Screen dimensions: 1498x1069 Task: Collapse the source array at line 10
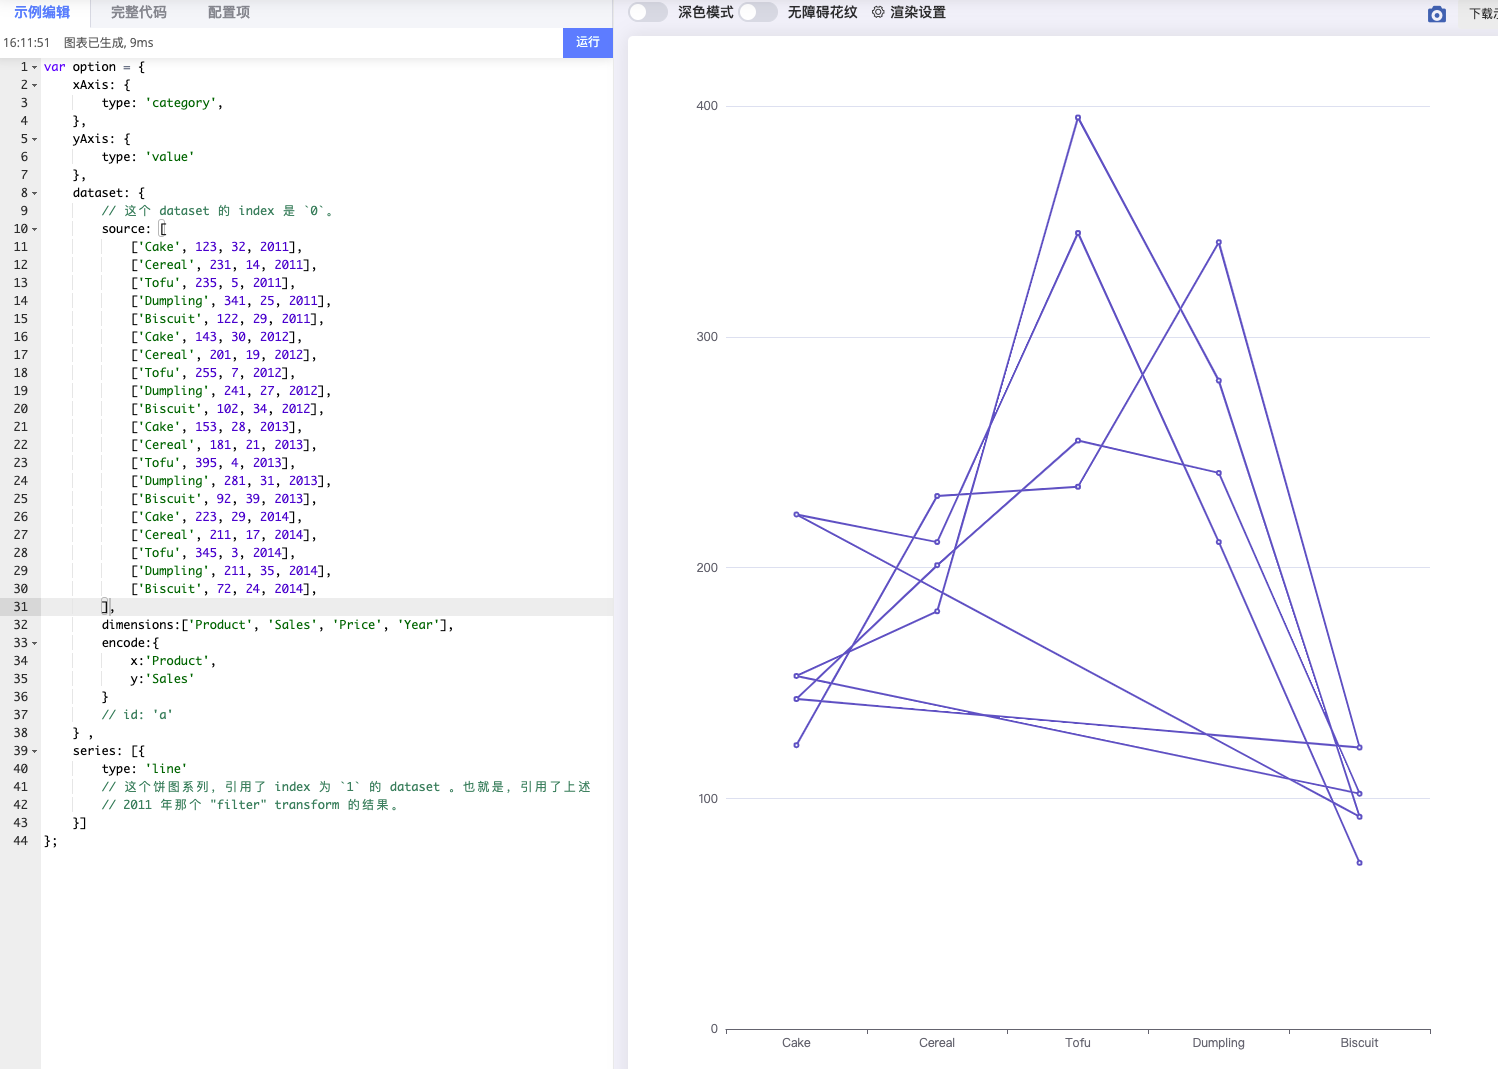point(33,229)
